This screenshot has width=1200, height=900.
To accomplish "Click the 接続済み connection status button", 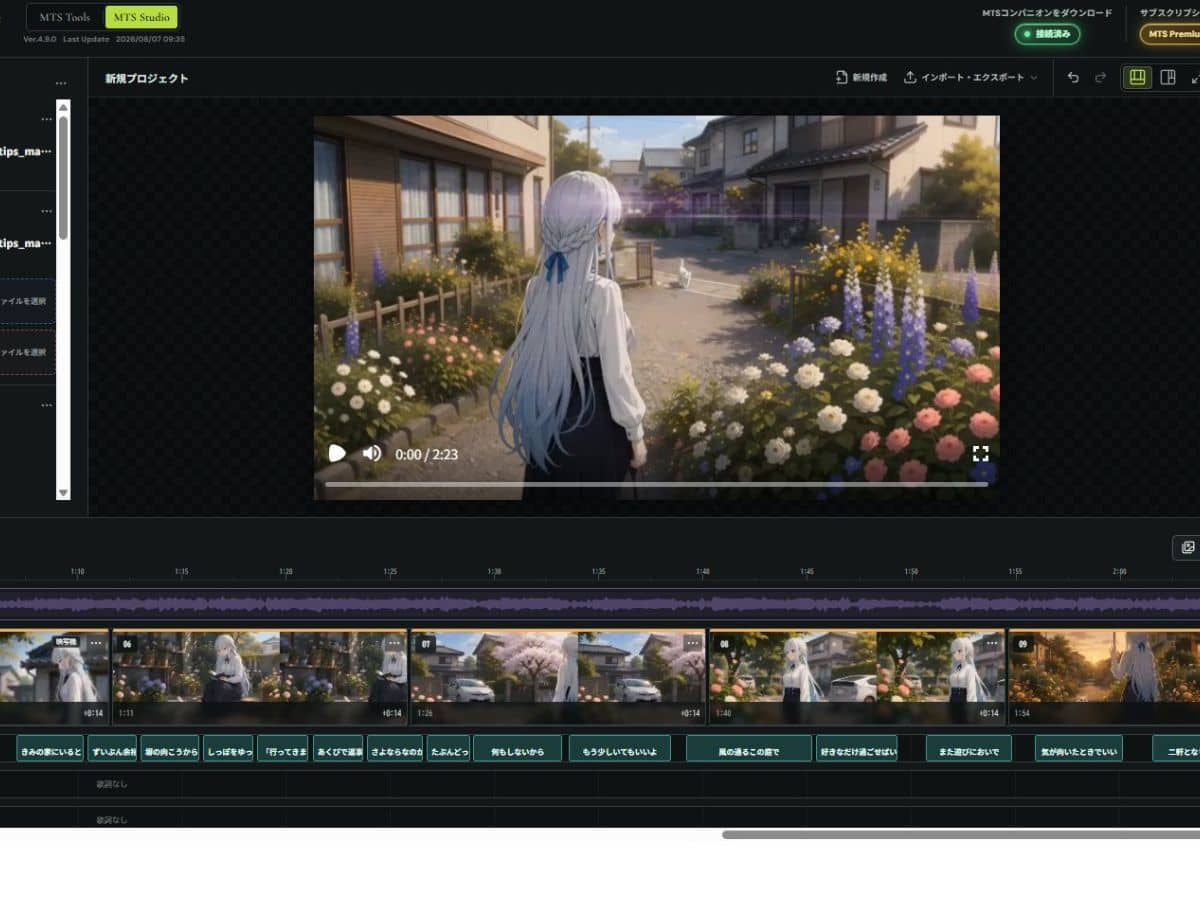I will (x=1047, y=34).
